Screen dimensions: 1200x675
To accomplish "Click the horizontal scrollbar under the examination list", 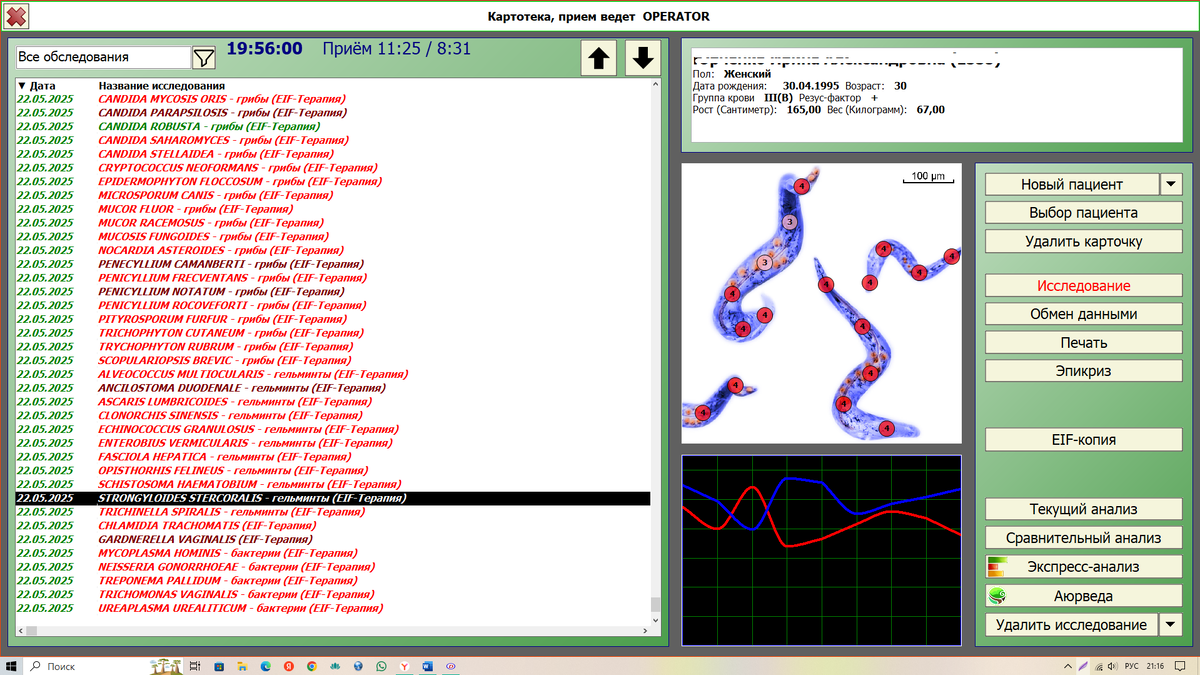I will (332, 630).
